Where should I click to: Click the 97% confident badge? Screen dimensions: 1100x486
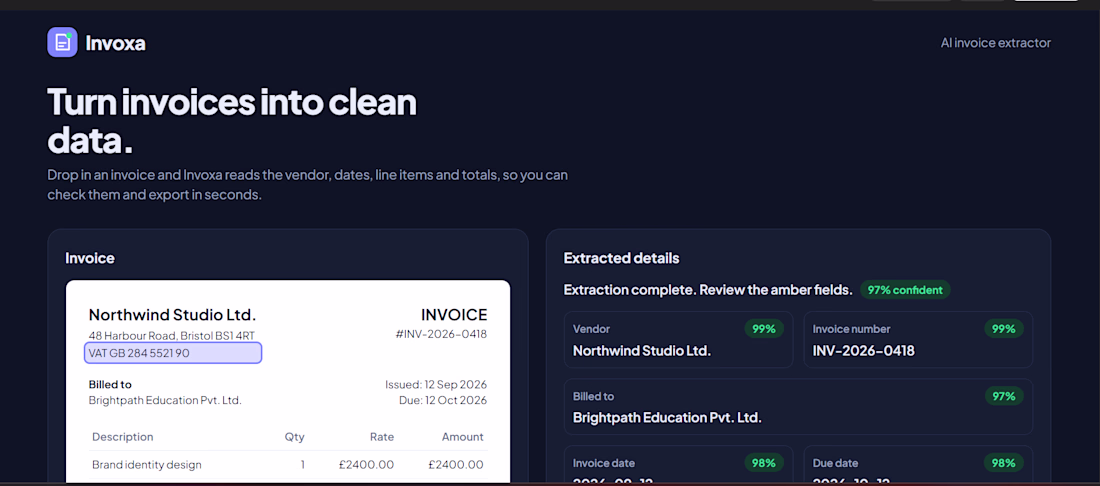pyautogui.click(x=905, y=290)
